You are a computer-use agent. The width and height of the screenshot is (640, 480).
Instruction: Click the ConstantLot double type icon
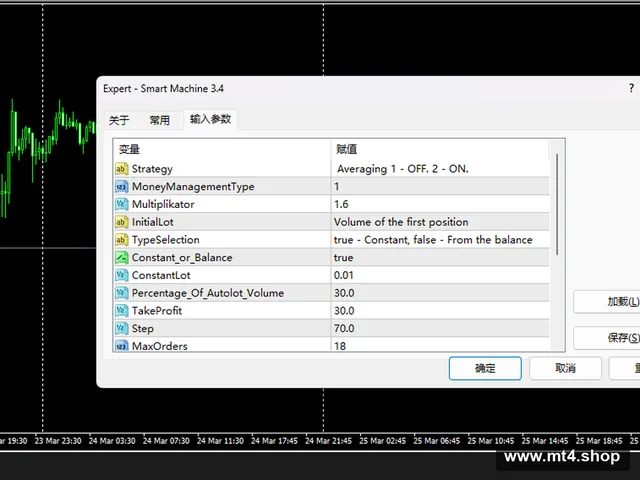[122, 275]
